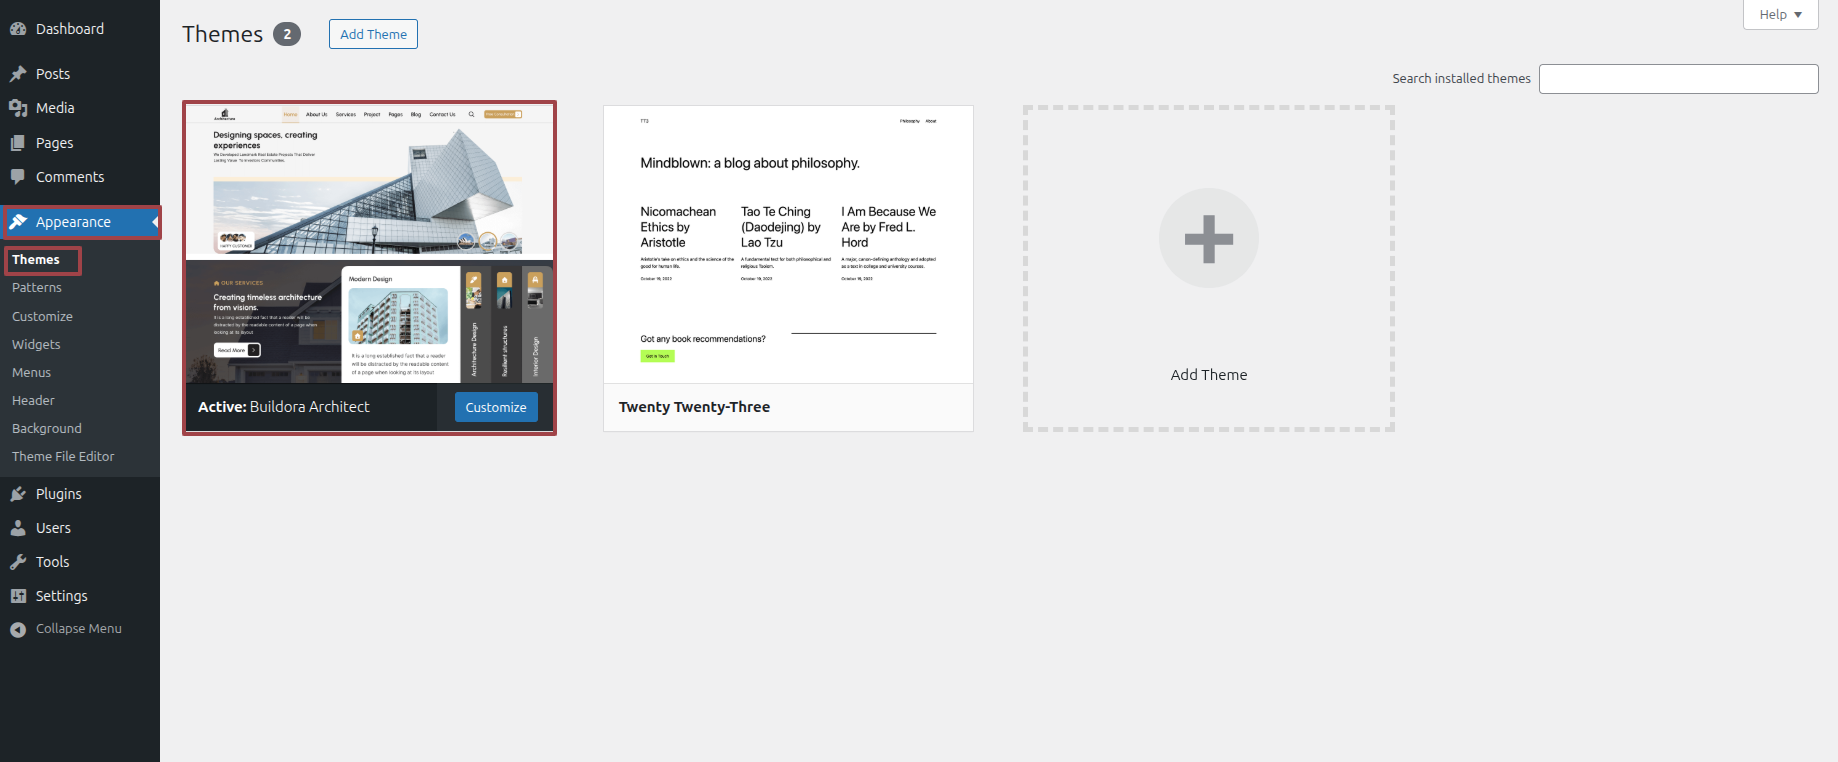Viewport: 1838px width, 762px height.
Task: Expand the Help dropdown tab
Action: 1780,15
